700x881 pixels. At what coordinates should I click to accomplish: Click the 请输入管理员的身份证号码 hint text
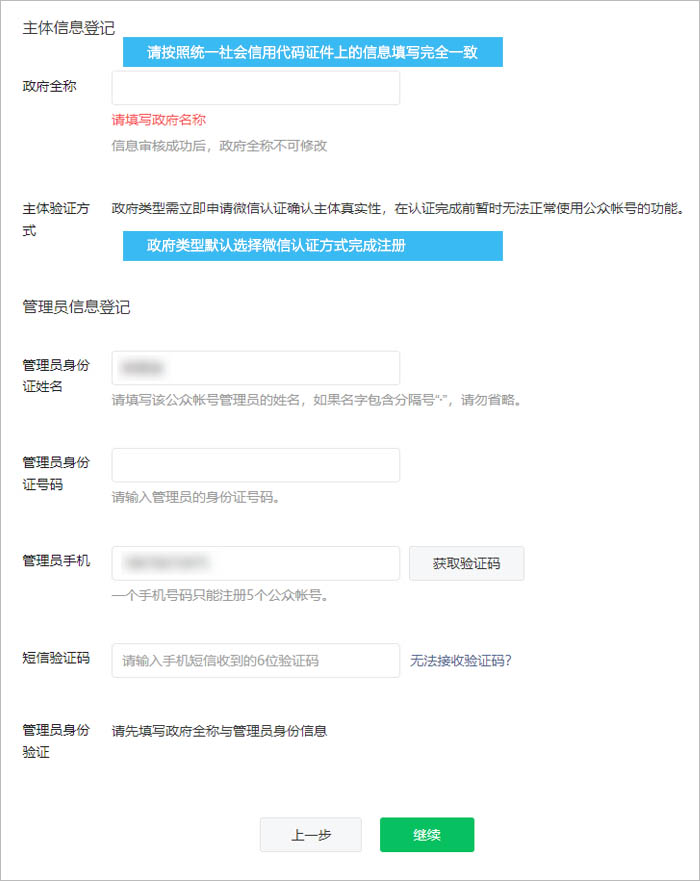point(195,498)
